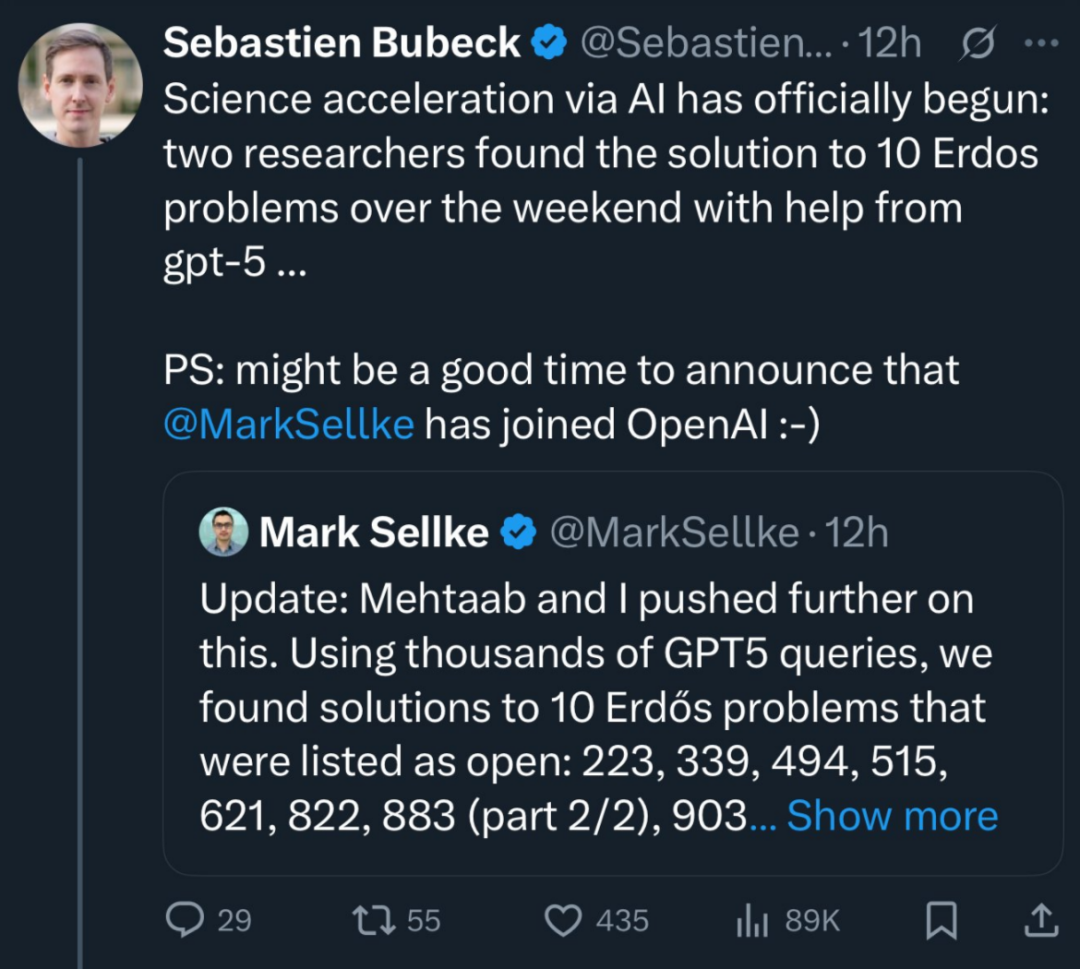Viewport: 1080px width, 969px height.
Task: Reply to the post via comment icon
Action: pyautogui.click(x=185, y=920)
